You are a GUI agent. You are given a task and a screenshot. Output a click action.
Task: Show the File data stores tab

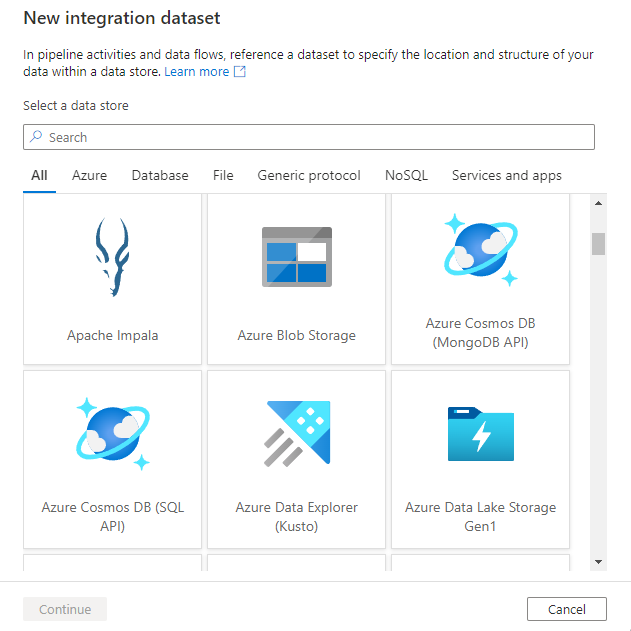(x=223, y=175)
